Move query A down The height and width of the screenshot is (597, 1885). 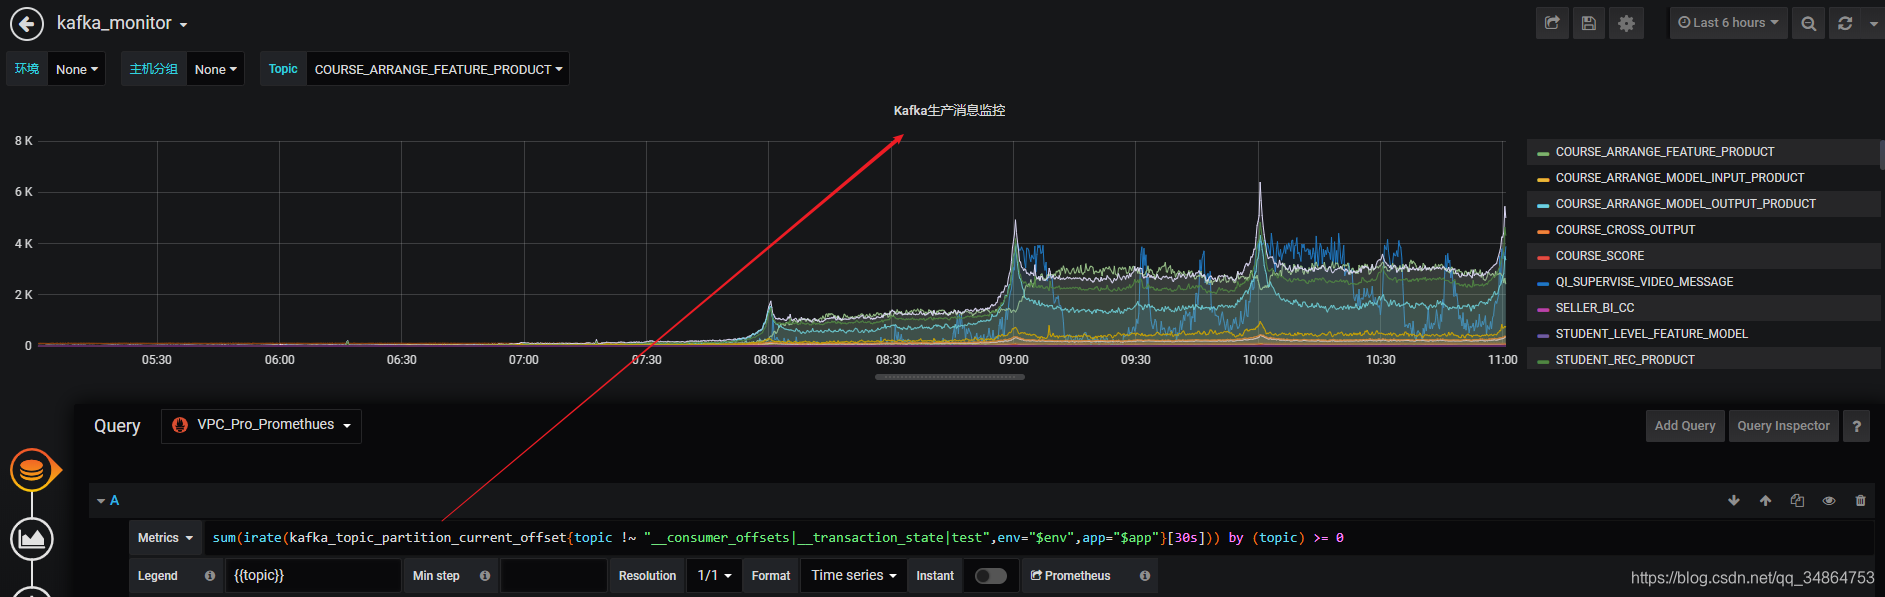click(1733, 501)
